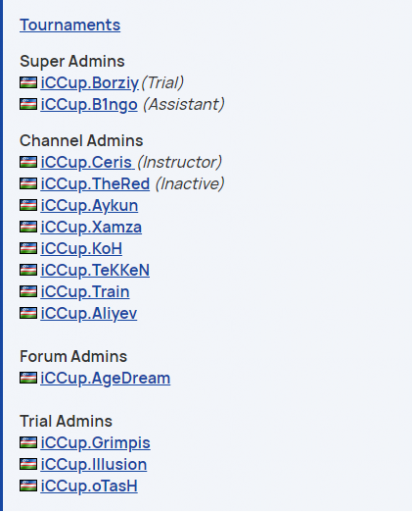Visit trial admin iCCup.Illusion profile
This screenshot has height=512, width=412.
[x=94, y=464]
